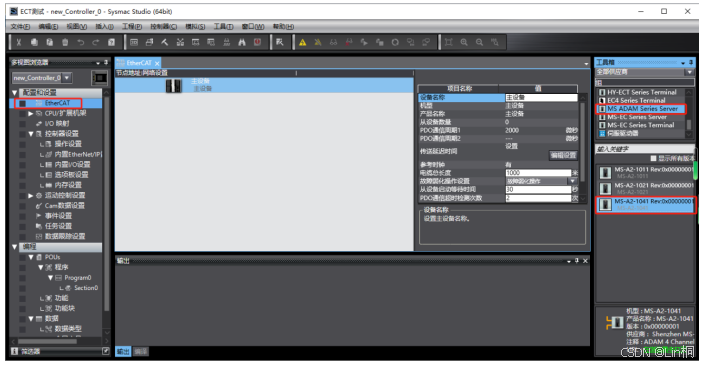The width and height of the screenshot is (708, 366).
Task: Click the master device icon in EtherCAT view
Action: pyautogui.click(x=173, y=85)
